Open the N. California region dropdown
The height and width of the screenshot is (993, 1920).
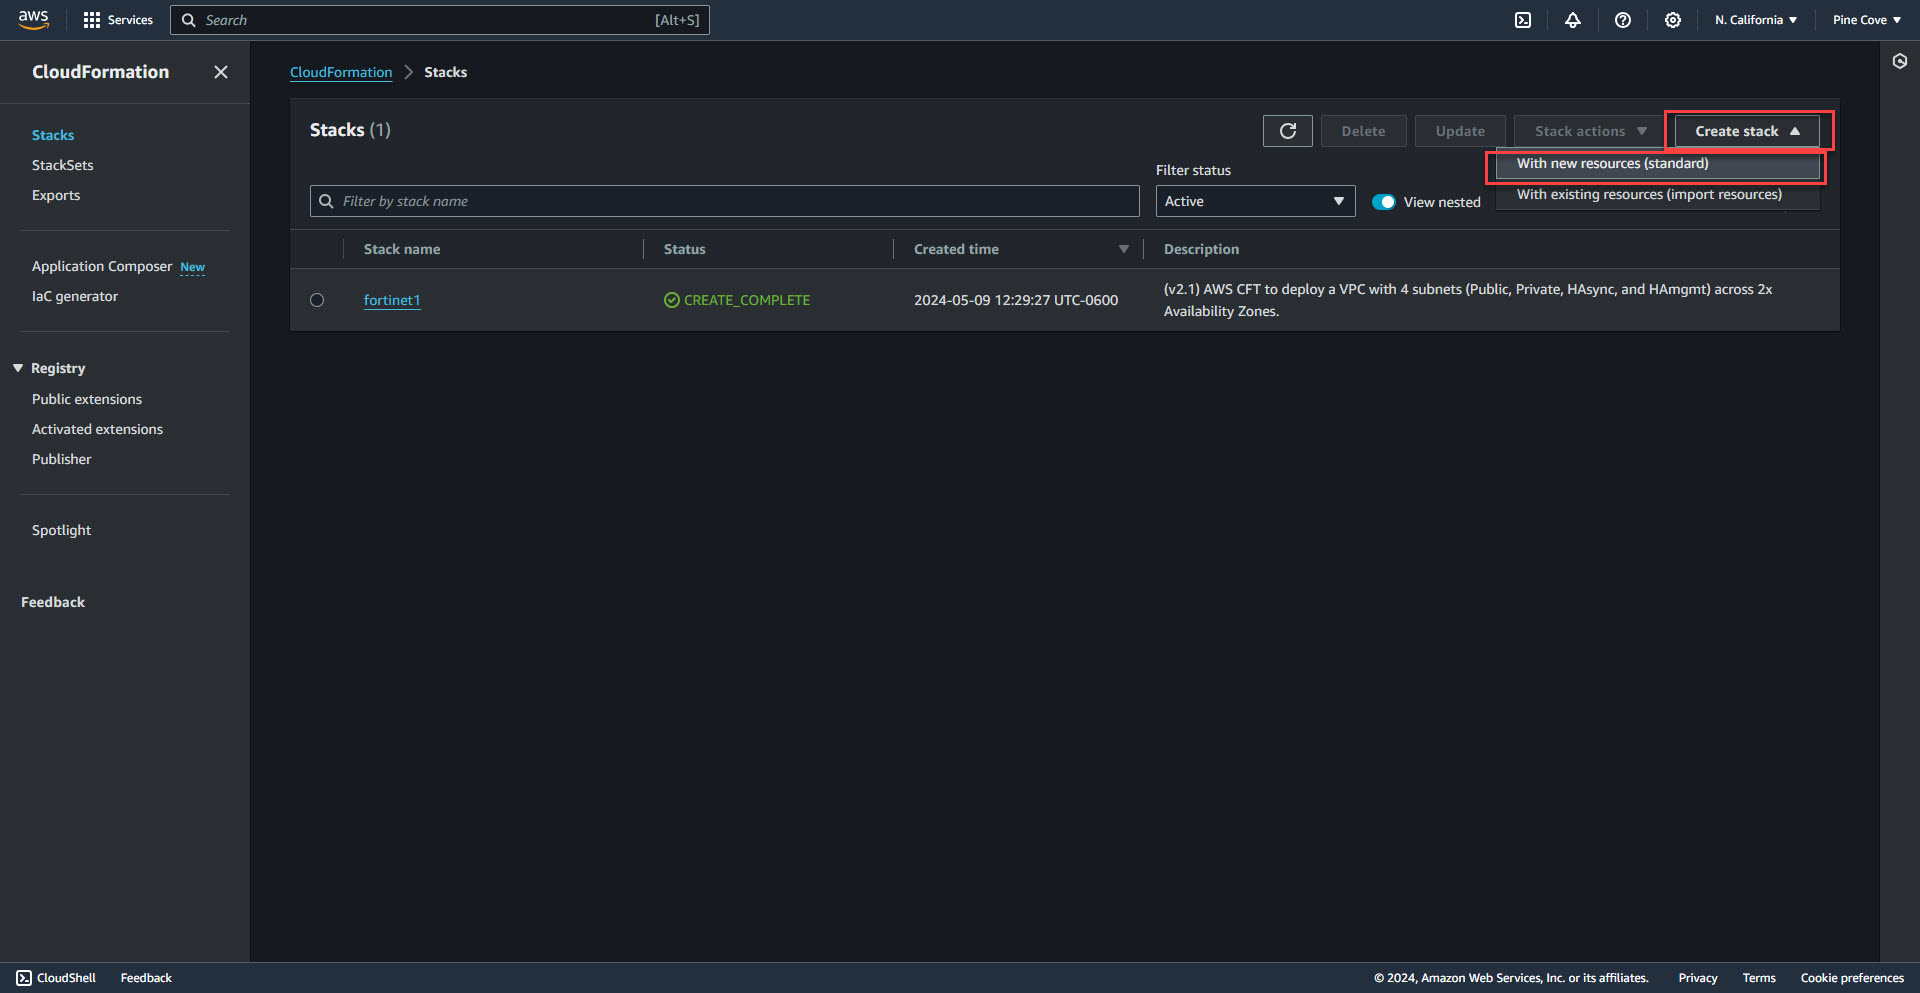pos(1756,20)
